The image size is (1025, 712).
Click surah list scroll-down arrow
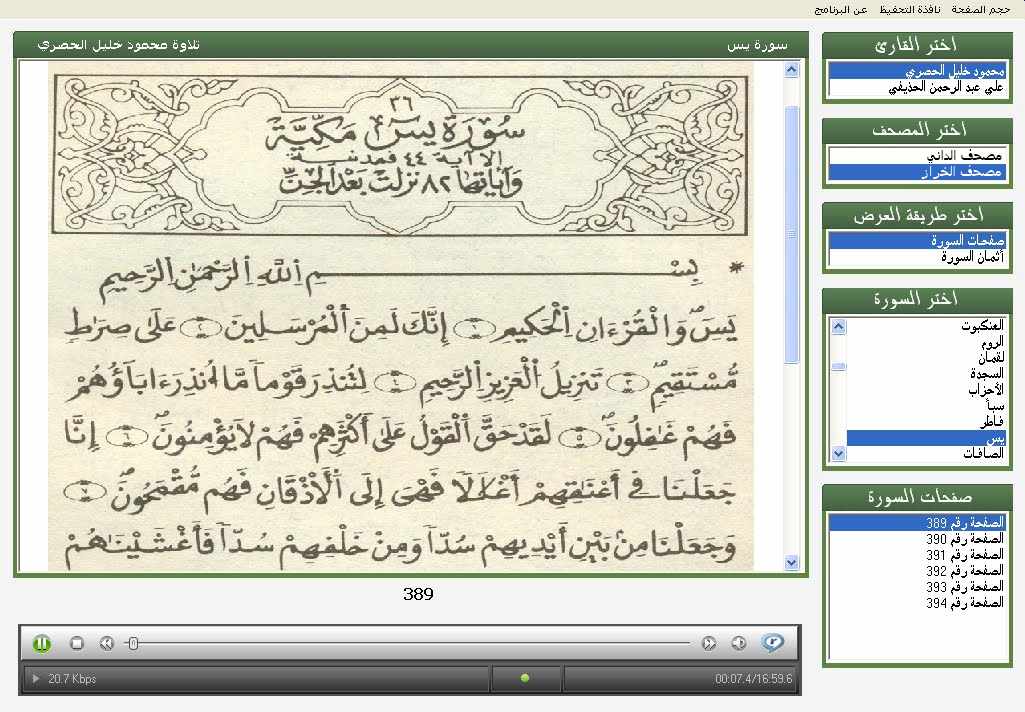pyautogui.click(x=839, y=453)
